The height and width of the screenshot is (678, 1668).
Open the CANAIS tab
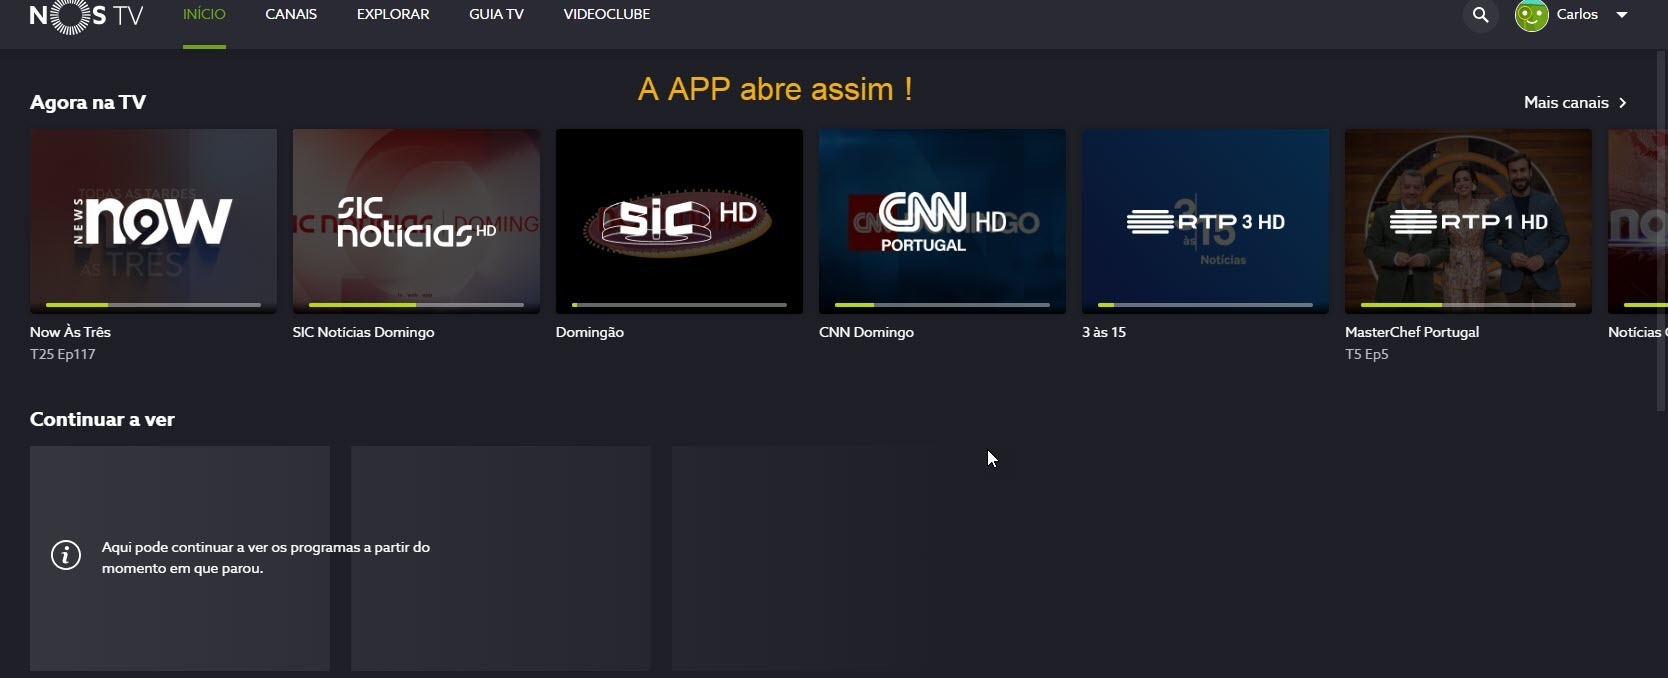coord(291,14)
